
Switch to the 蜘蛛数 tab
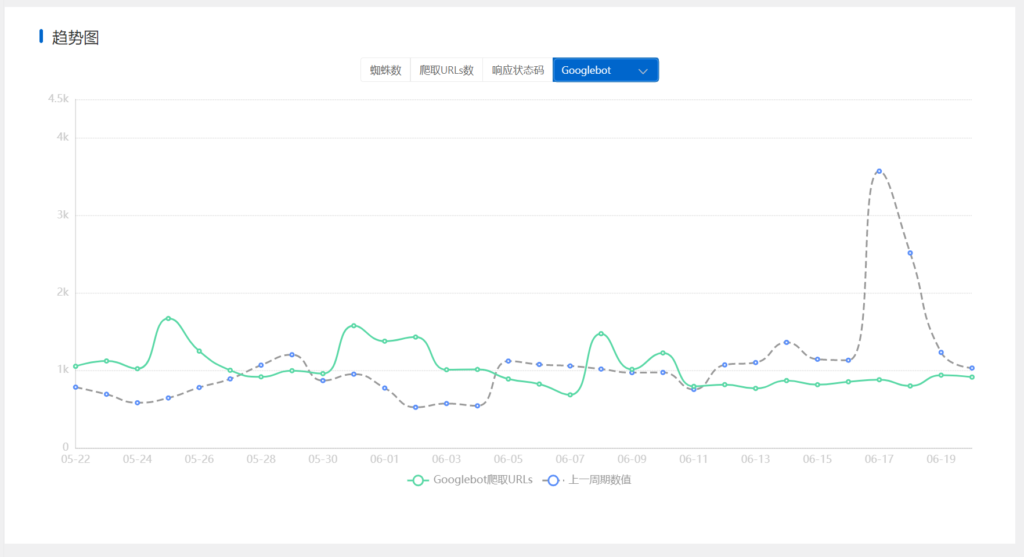pos(385,70)
